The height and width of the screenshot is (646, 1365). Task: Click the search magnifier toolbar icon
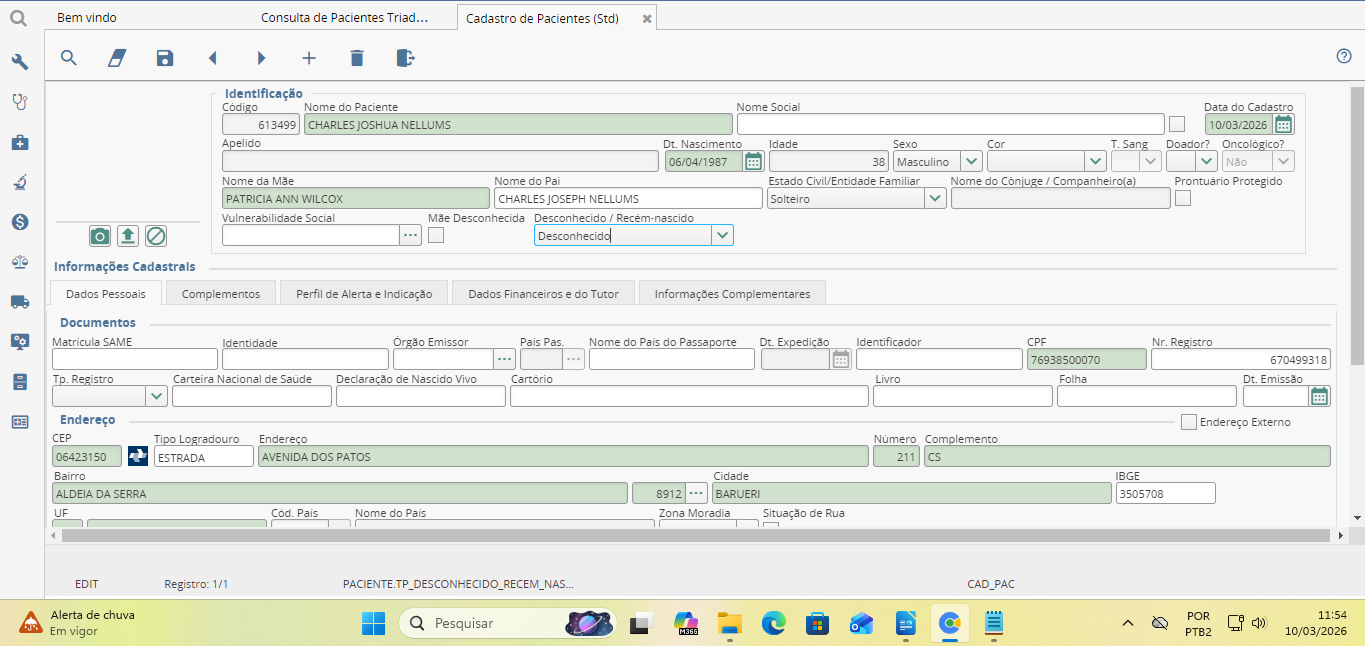(69, 58)
